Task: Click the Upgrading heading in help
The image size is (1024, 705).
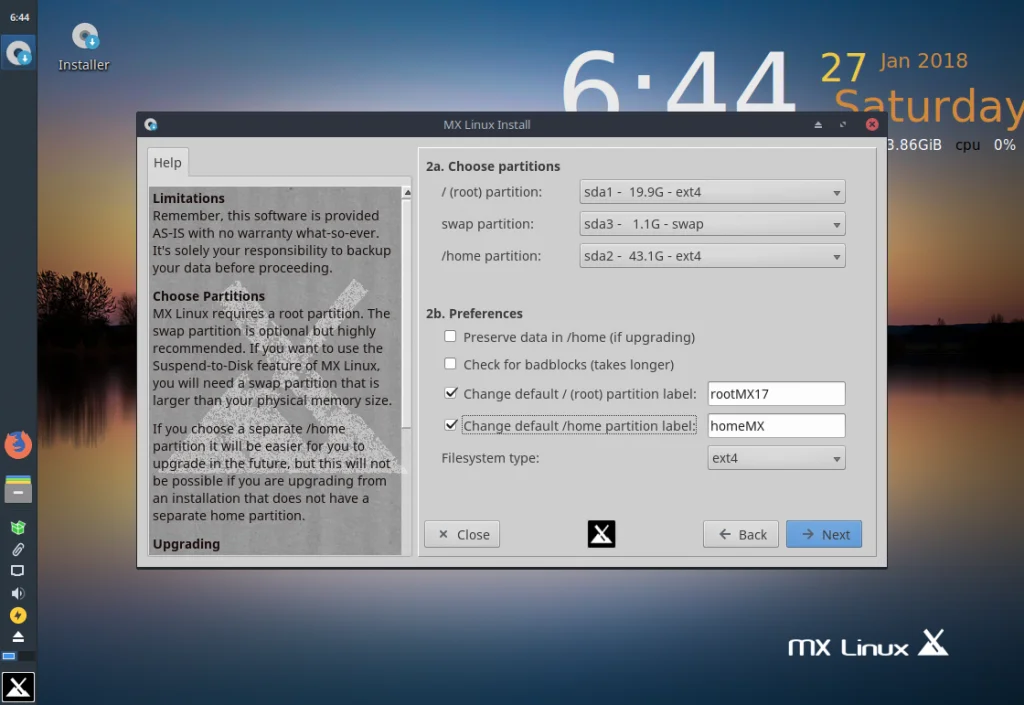Action: coord(186,544)
